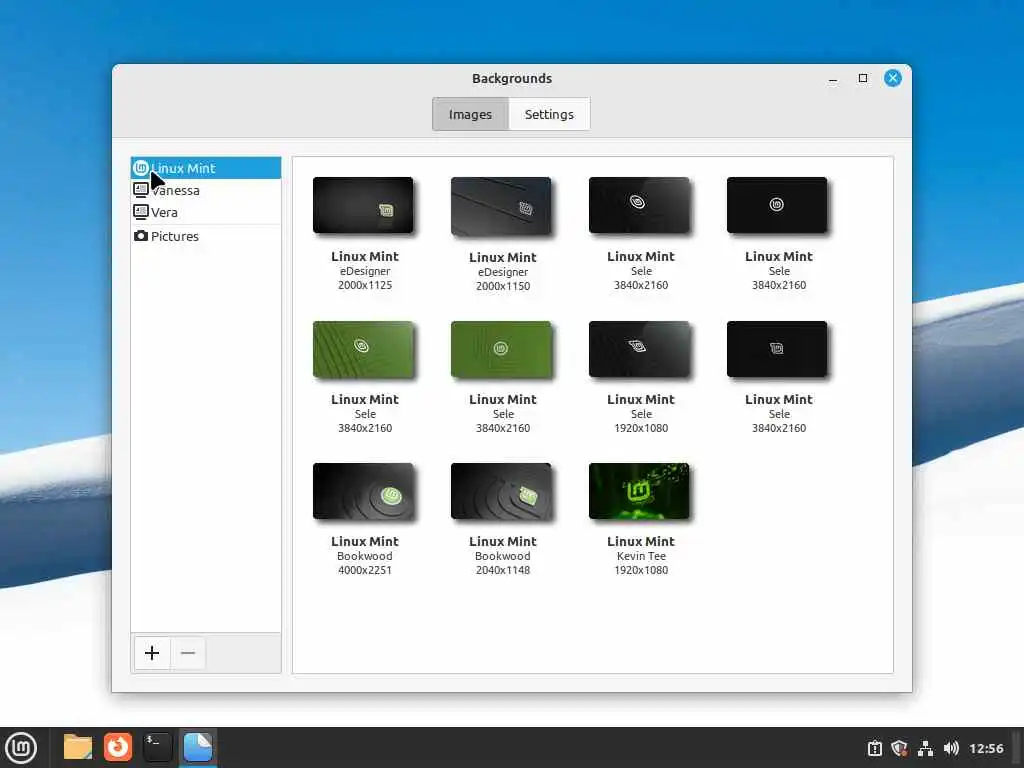Click the "2000x1150" resolution text
The width and height of the screenshot is (1024, 768).
503,286
